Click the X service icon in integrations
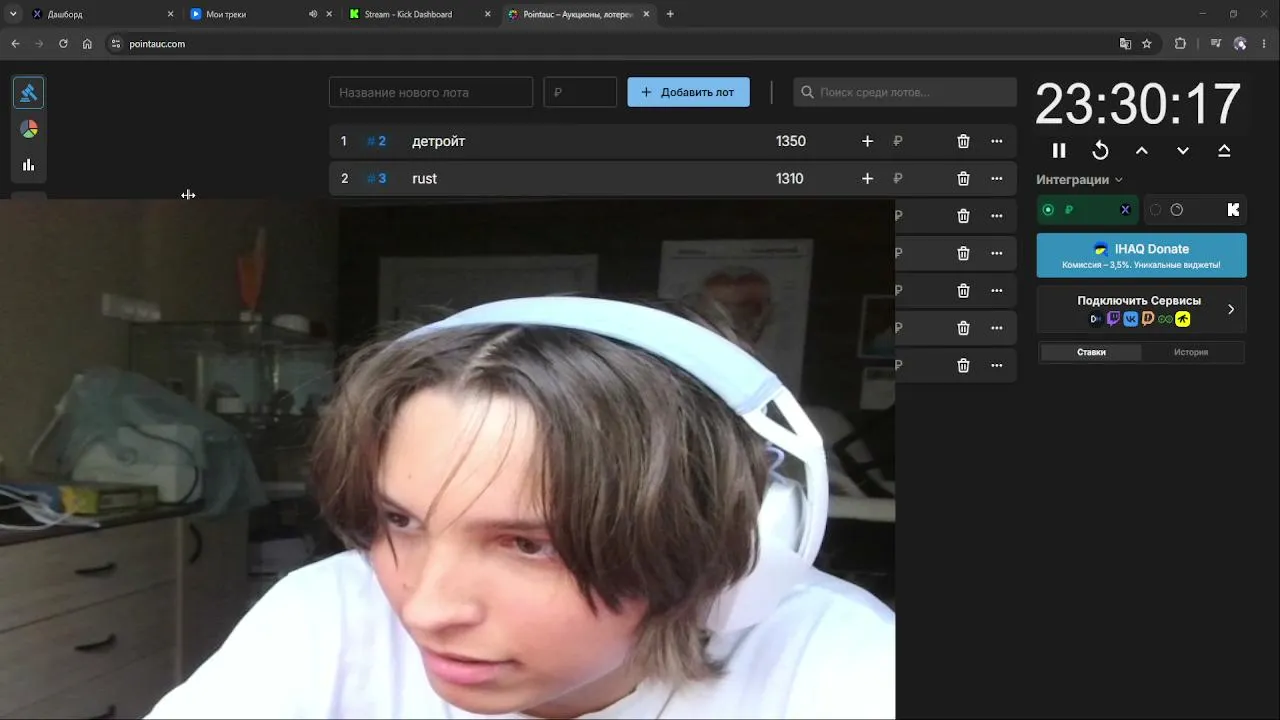 click(1125, 210)
